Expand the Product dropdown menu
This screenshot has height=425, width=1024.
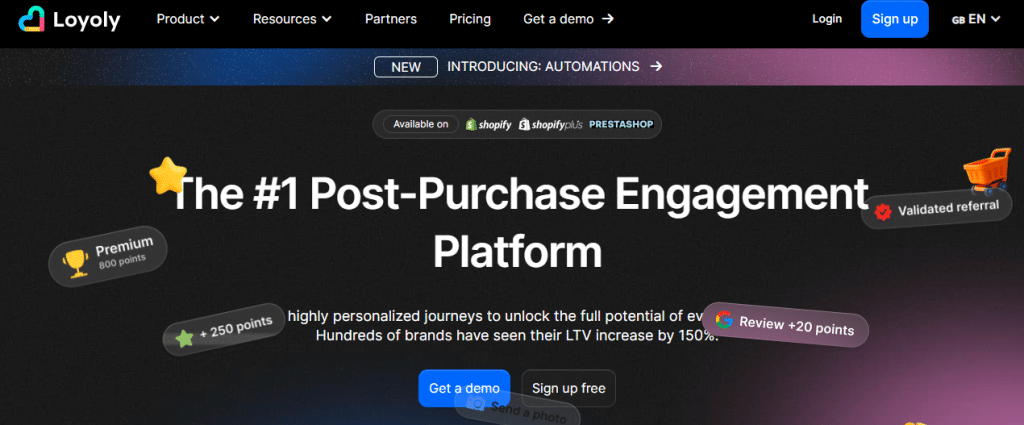[187, 19]
